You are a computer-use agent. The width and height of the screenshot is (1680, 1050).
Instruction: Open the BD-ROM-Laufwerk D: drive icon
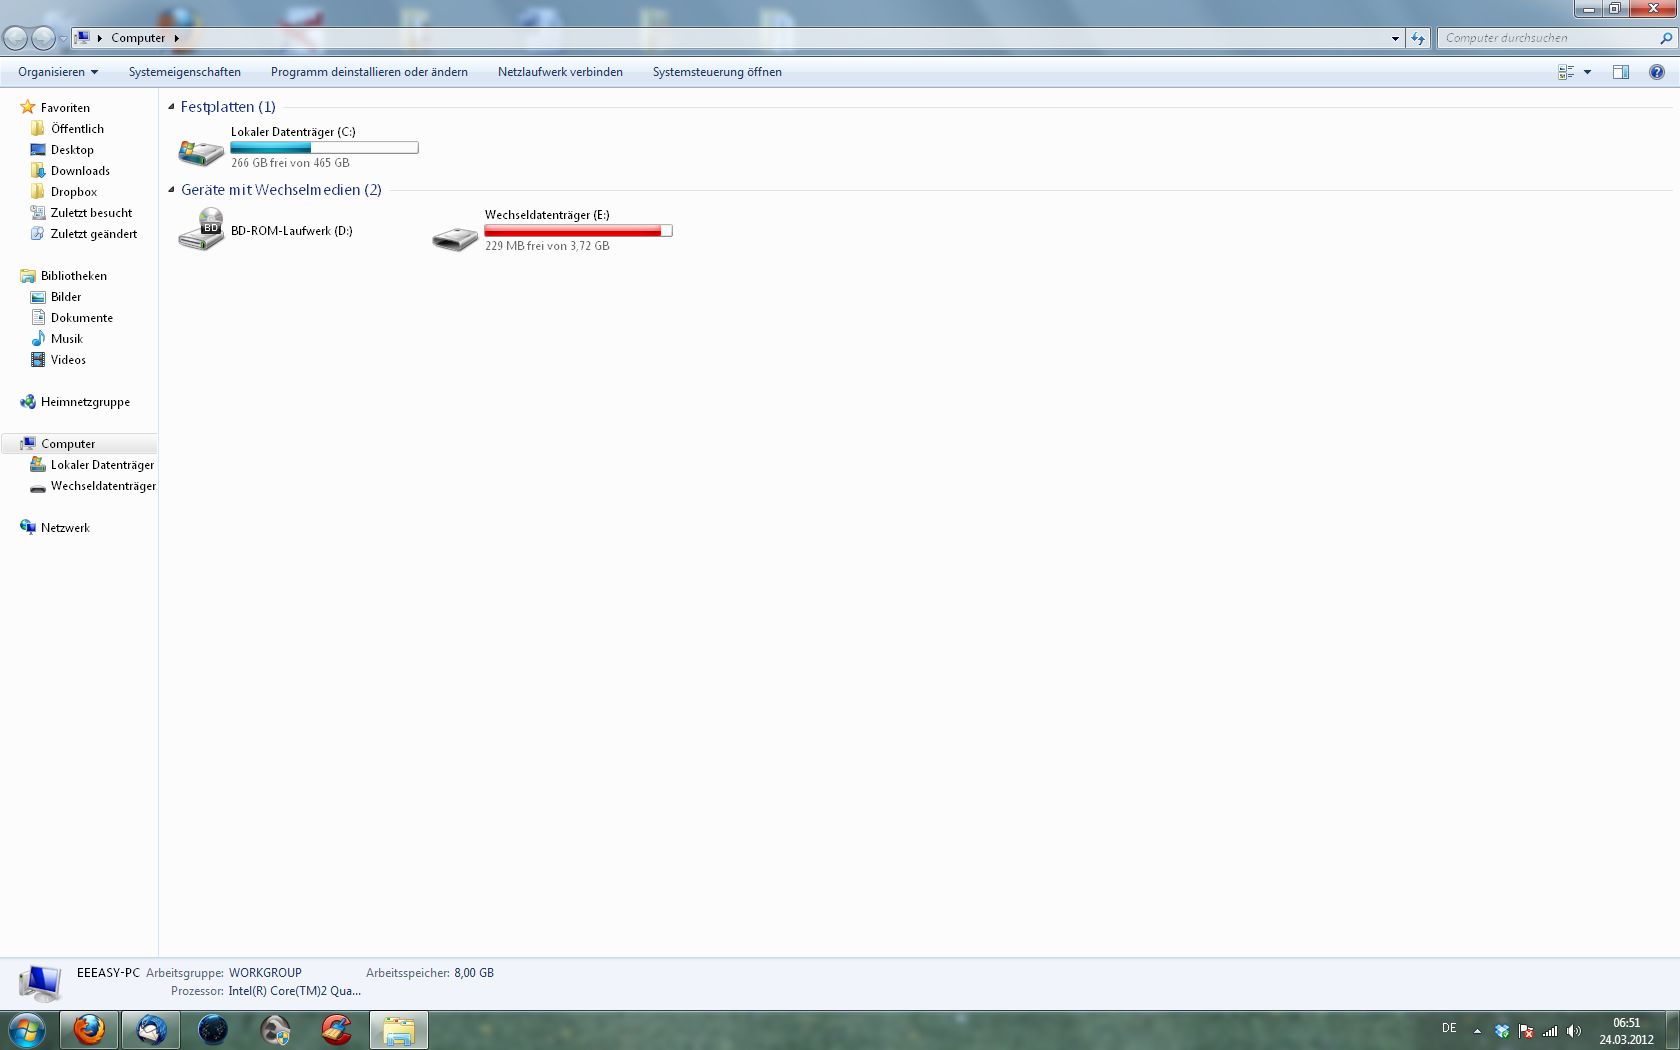click(201, 230)
